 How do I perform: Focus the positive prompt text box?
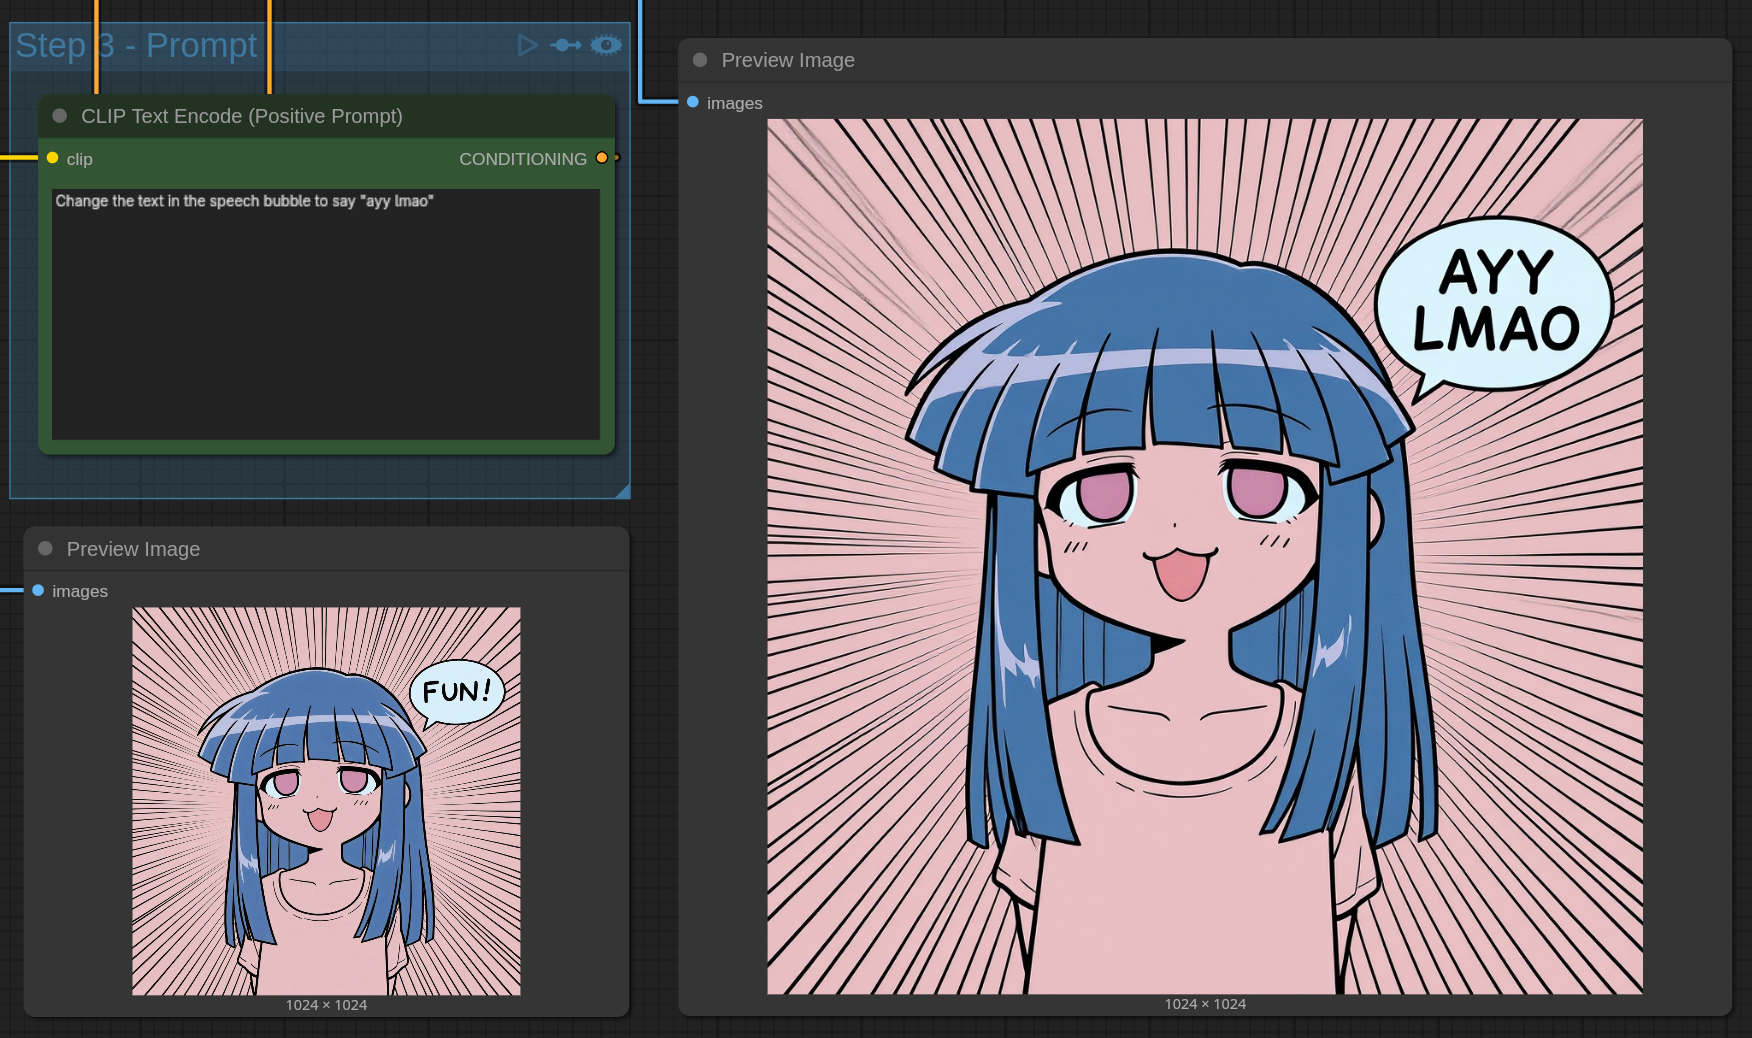326,314
